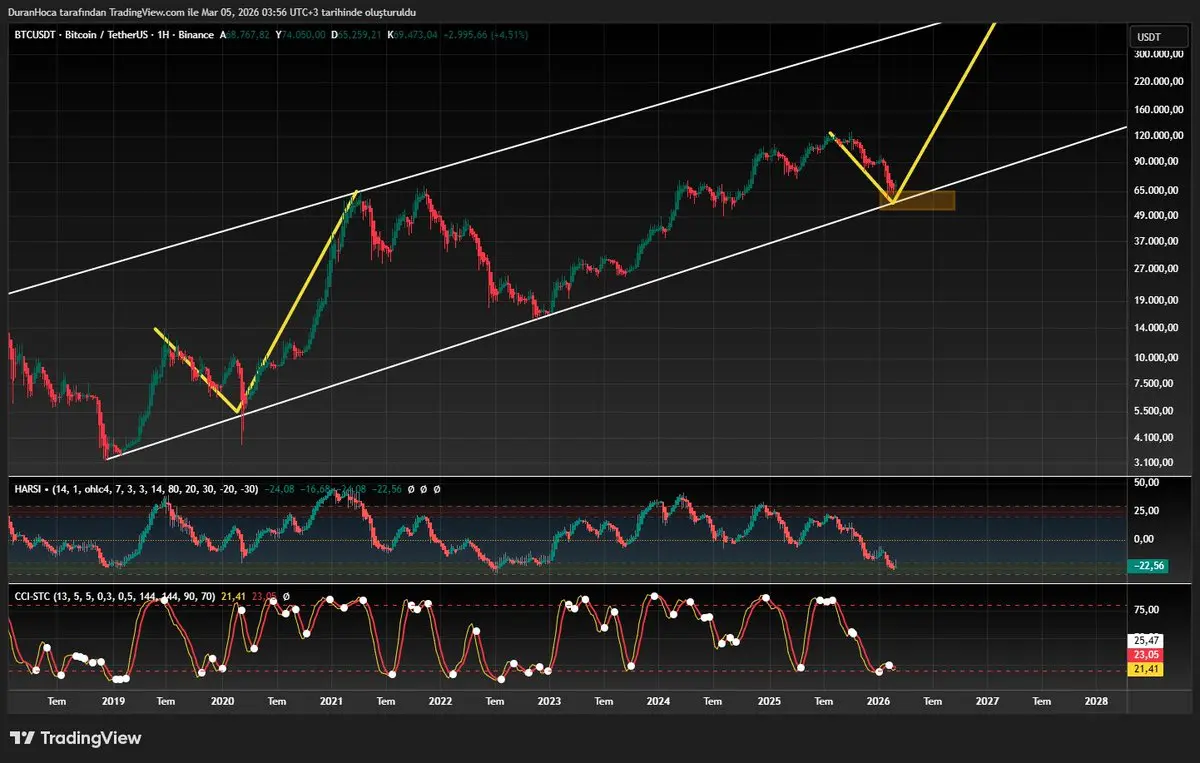Click the 2022 label on time axis
The width and height of the screenshot is (1200, 763).
coord(440,702)
